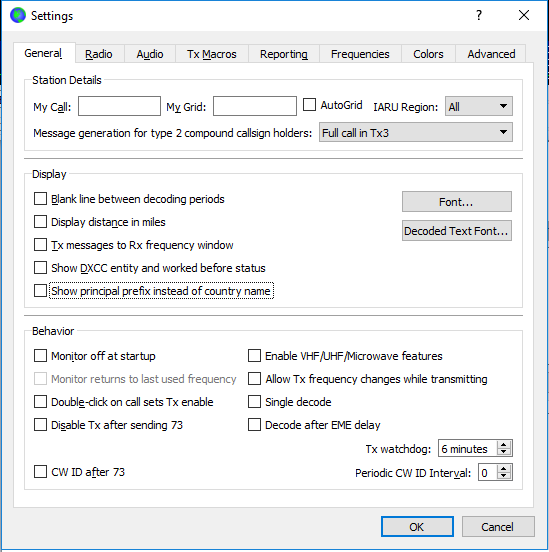The image size is (549, 552).
Task: Expand compound callsign message generation dropdown
Action: click(x=416, y=132)
